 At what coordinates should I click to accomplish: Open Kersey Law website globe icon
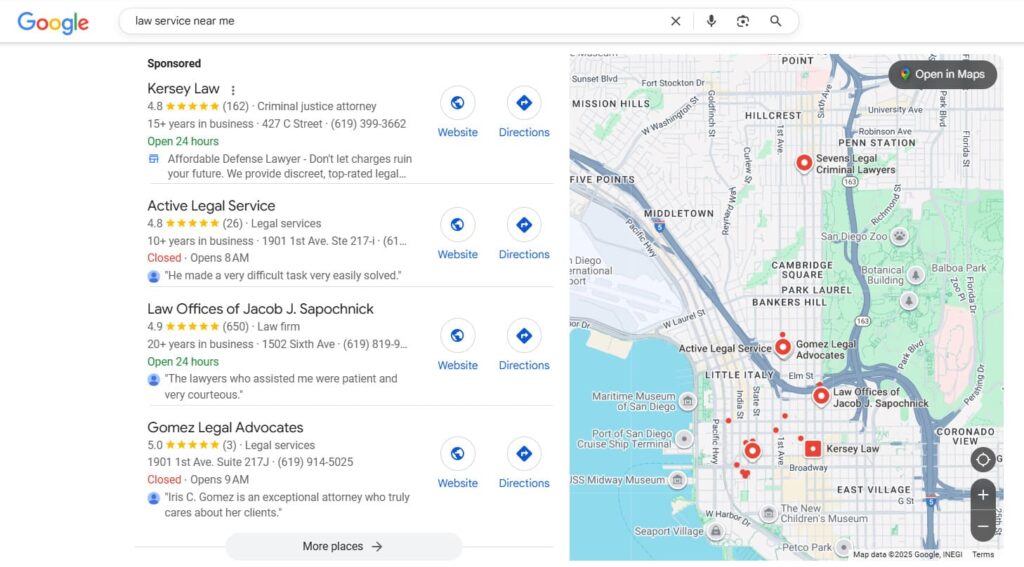(x=457, y=103)
